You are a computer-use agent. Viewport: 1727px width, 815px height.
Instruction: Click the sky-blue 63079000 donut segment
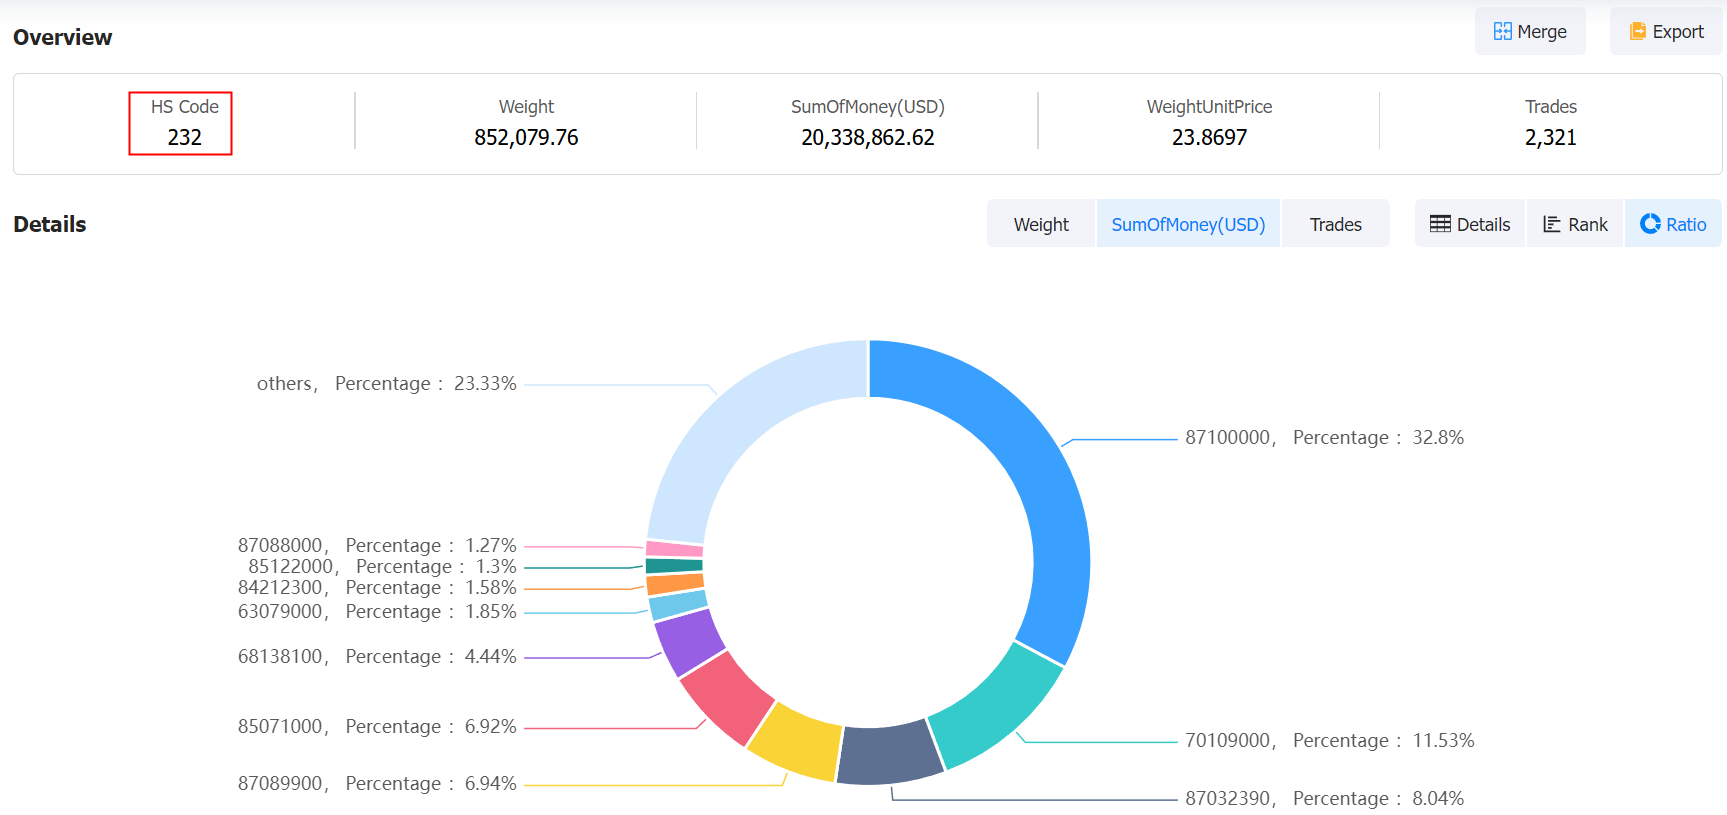tap(678, 605)
